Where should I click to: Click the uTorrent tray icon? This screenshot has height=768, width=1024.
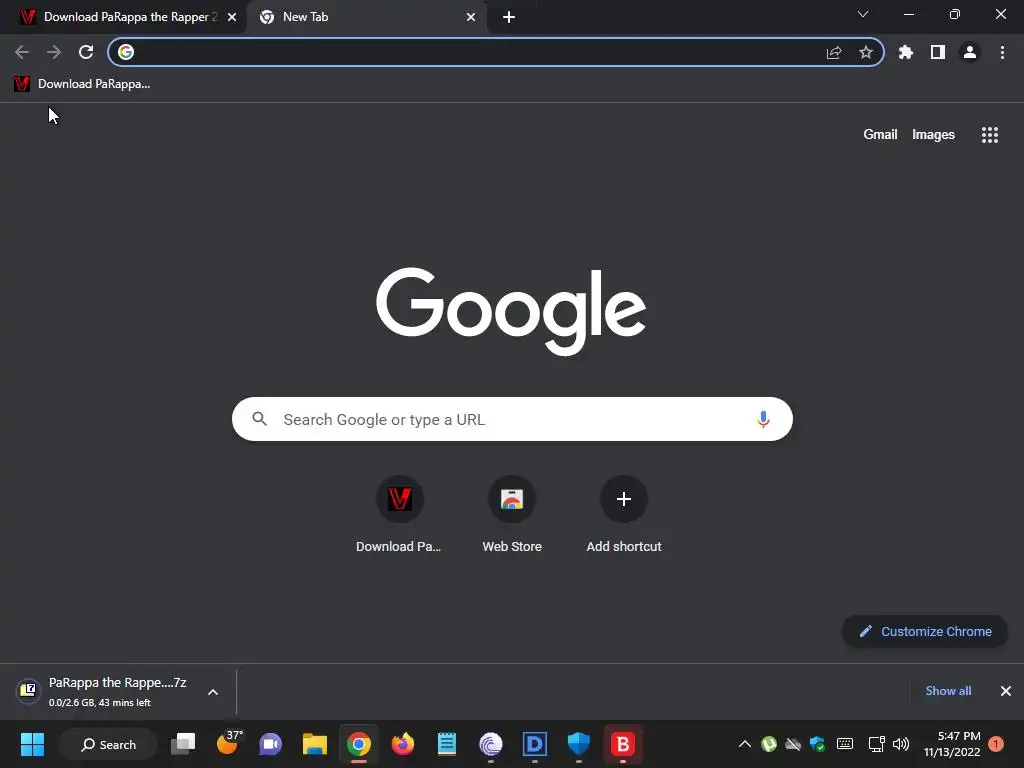pos(769,744)
